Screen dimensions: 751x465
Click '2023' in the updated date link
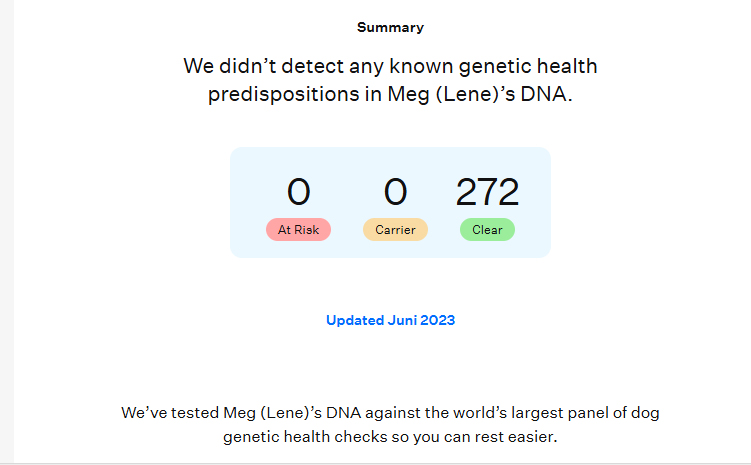point(437,320)
